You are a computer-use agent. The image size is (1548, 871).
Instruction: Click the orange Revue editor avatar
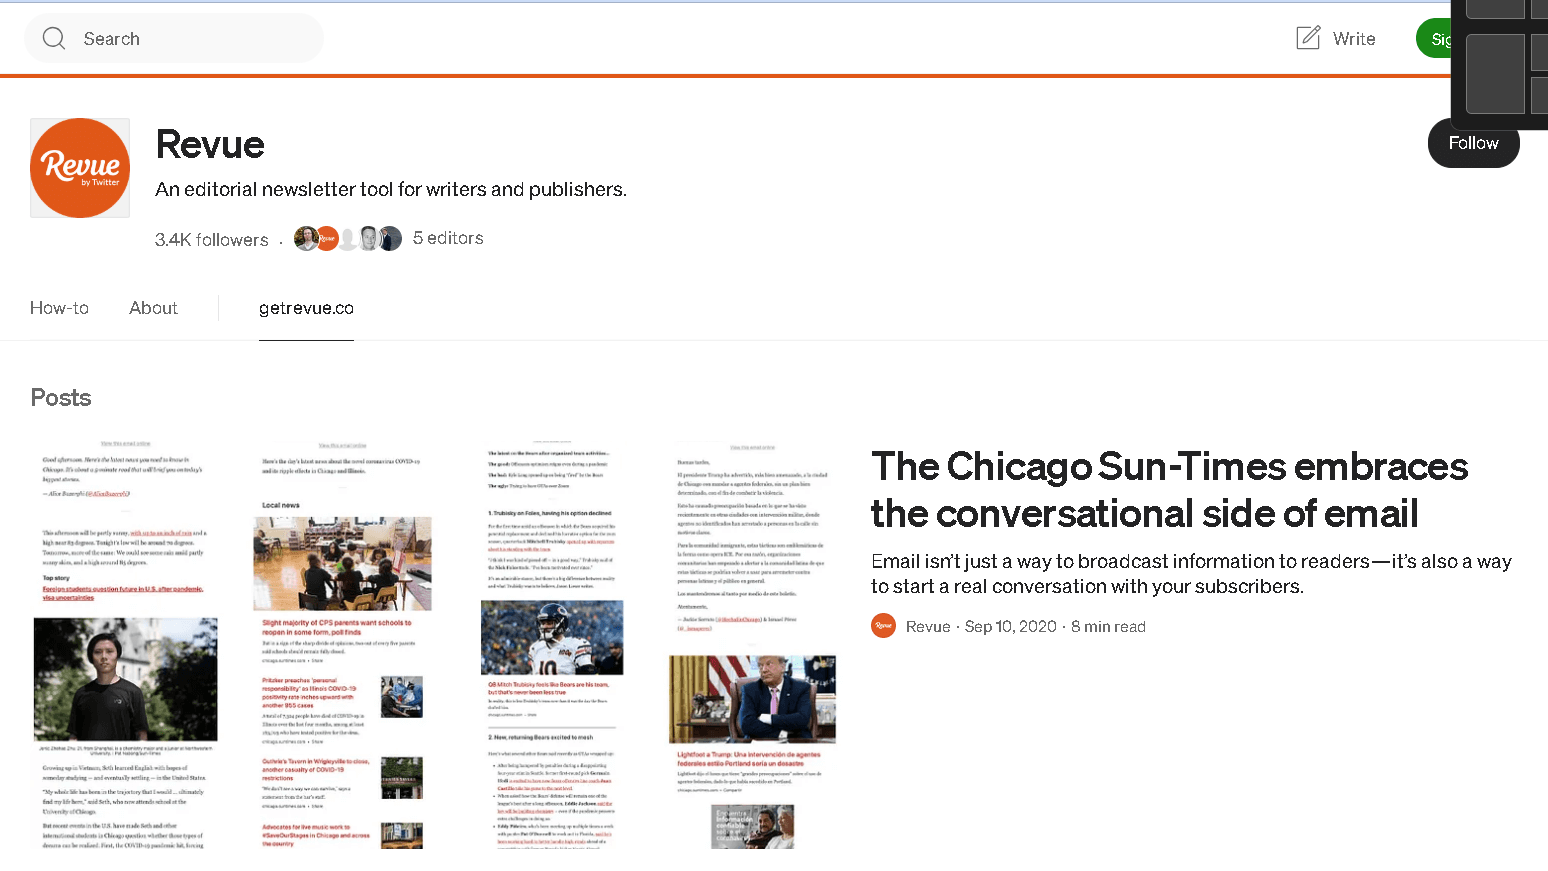click(327, 239)
